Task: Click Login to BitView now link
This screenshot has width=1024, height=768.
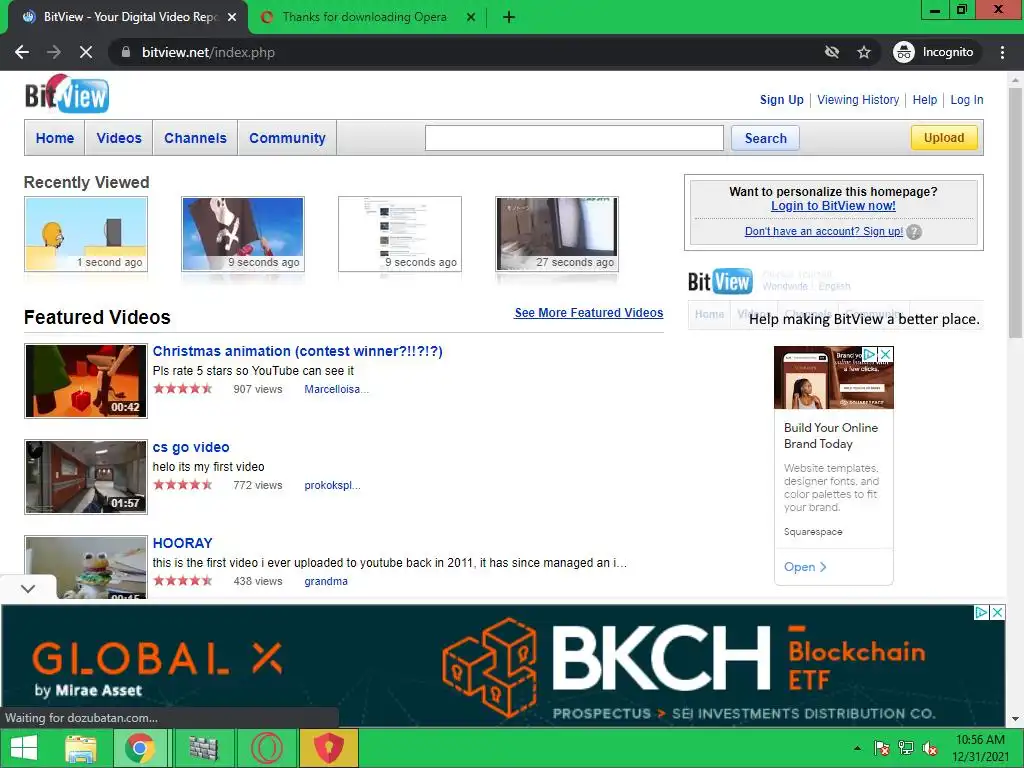Action: (x=833, y=206)
